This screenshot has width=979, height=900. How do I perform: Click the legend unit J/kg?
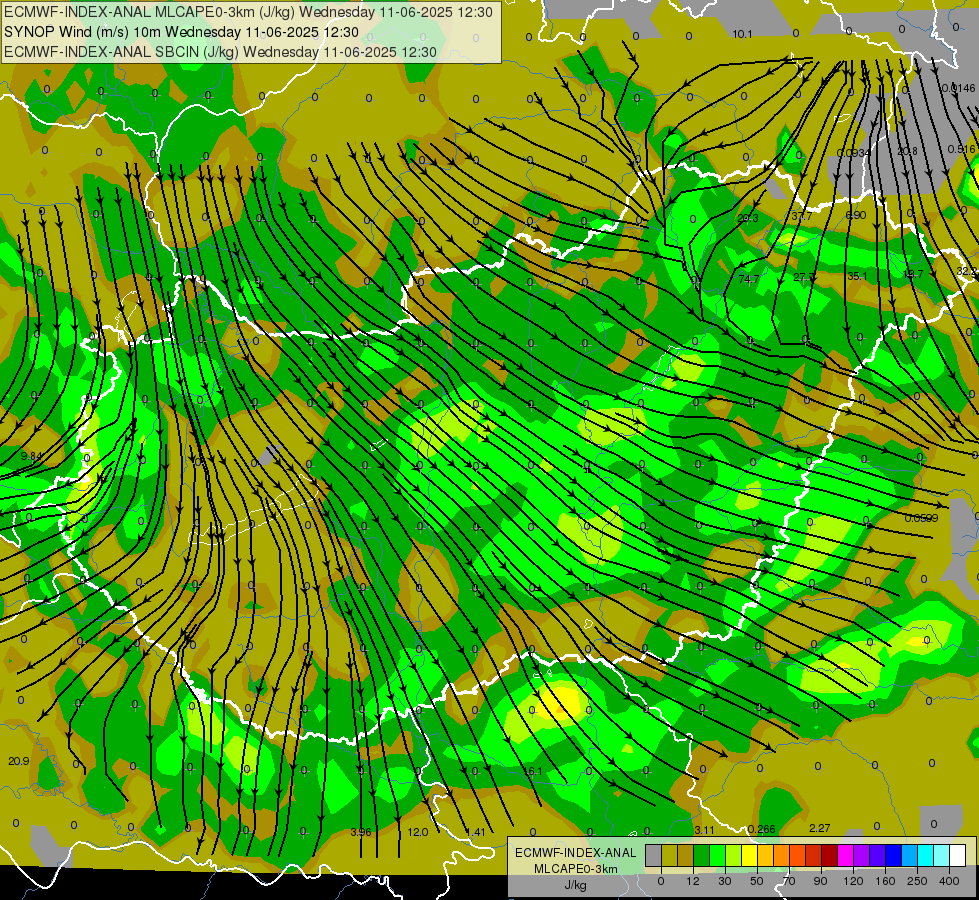click(575, 885)
